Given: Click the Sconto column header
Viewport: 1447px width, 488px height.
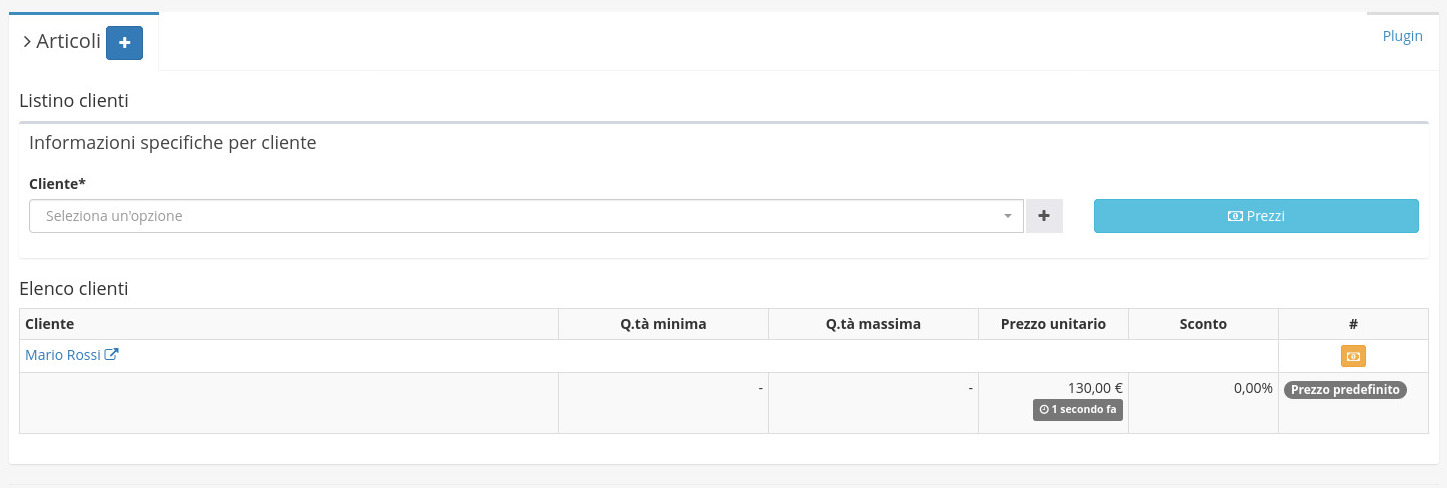Looking at the screenshot, I should click(1203, 324).
